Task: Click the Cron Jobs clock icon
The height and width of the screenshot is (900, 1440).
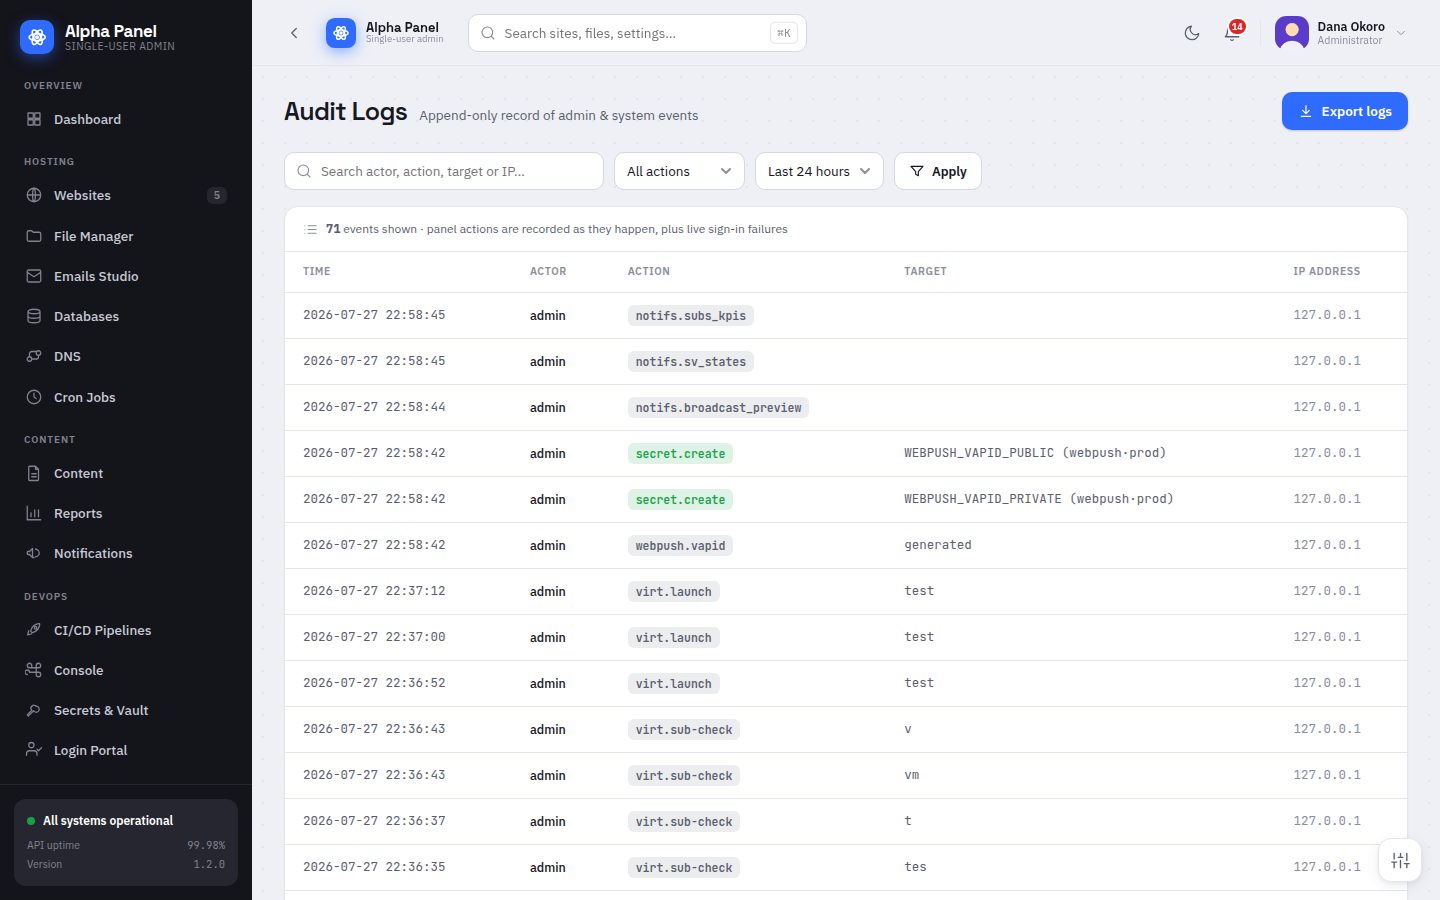Action: [x=34, y=397]
